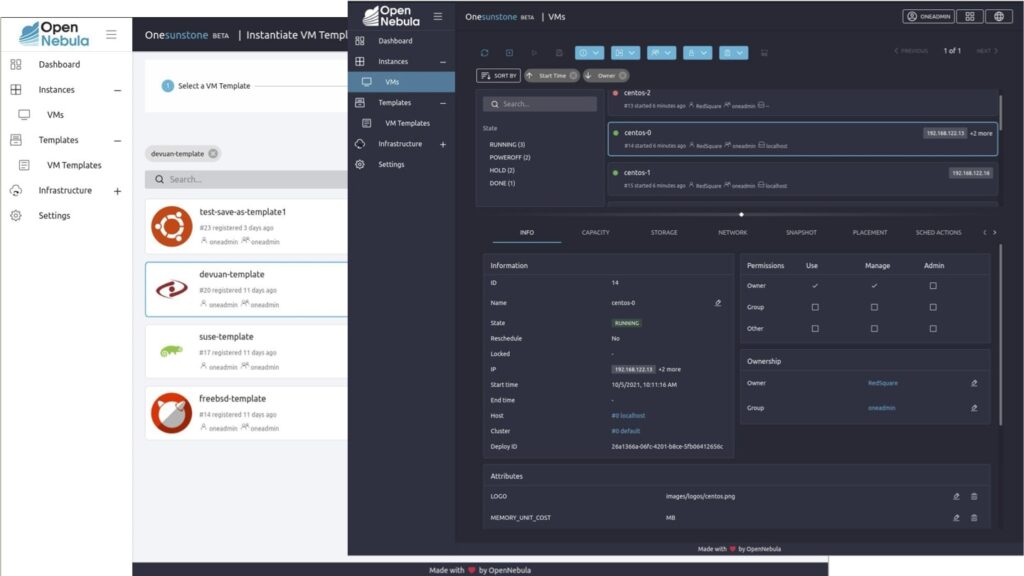1024x576 pixels.
Task: Switch to the Placement tab
Action: coord(870,232)
